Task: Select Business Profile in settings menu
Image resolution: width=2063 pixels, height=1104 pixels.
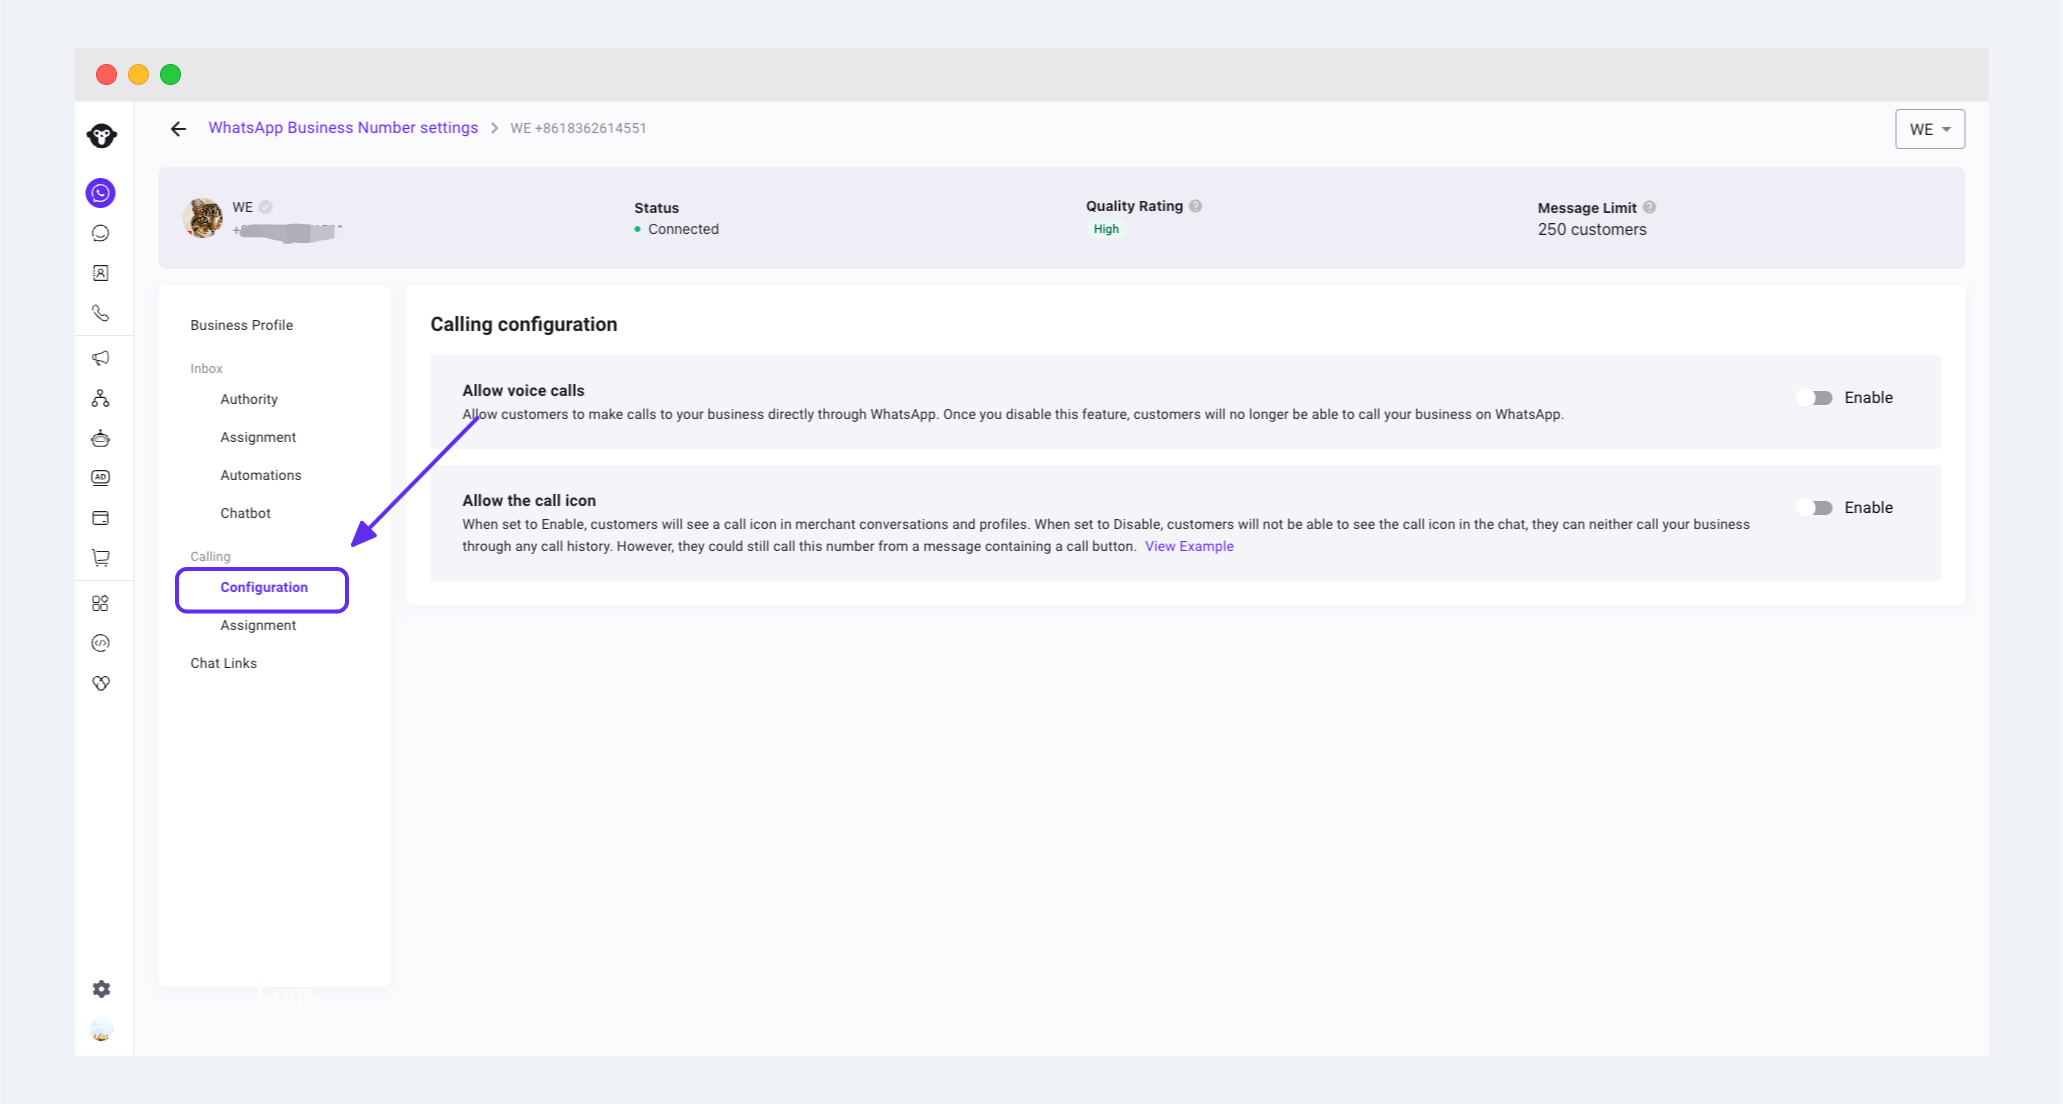Action: coord(242,325)
